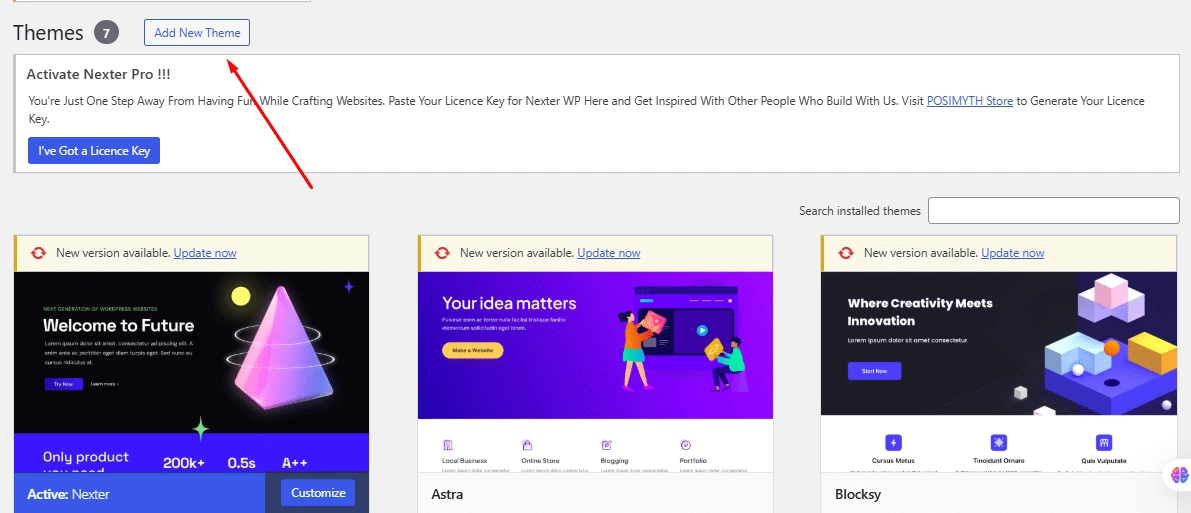Click the update refresh icon above Nexter

[x=39, y=253]
